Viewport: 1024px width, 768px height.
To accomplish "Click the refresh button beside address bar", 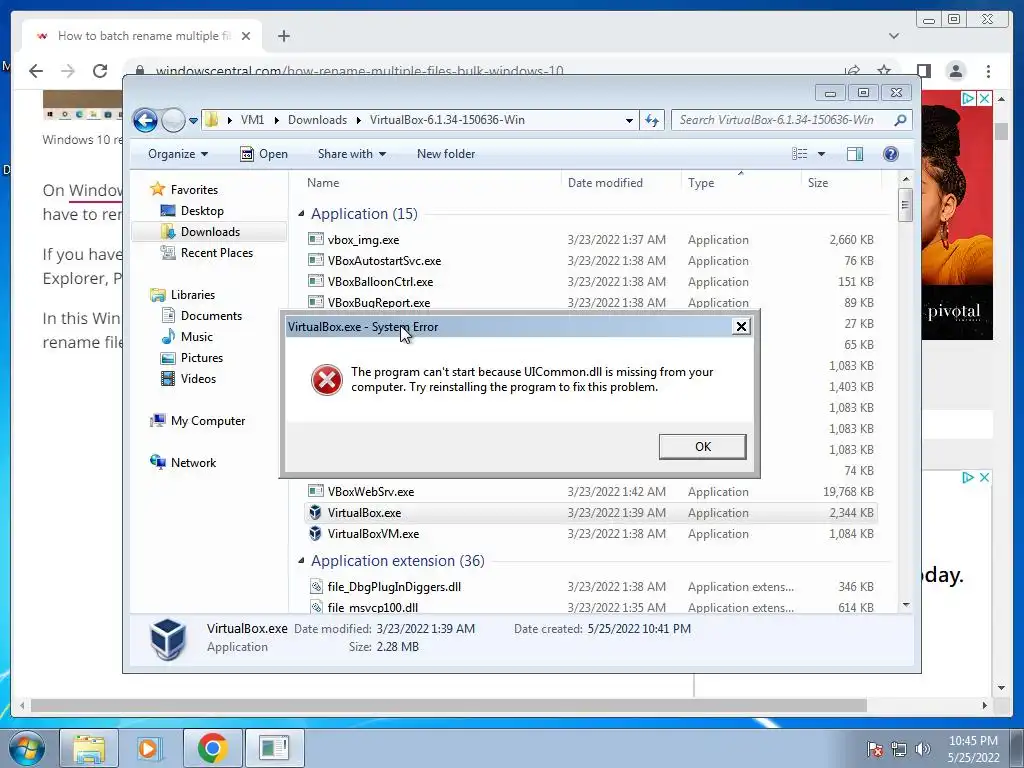I will point(652,120).
